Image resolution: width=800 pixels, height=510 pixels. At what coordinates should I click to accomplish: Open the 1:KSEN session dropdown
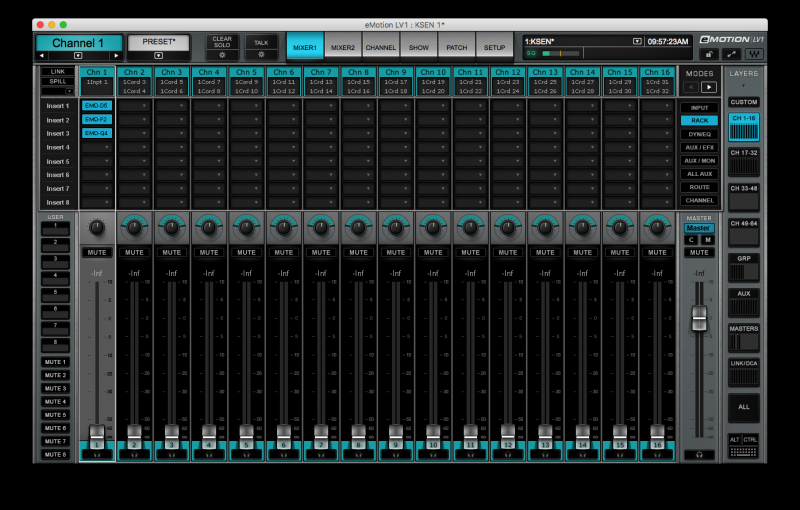[637, 41]
